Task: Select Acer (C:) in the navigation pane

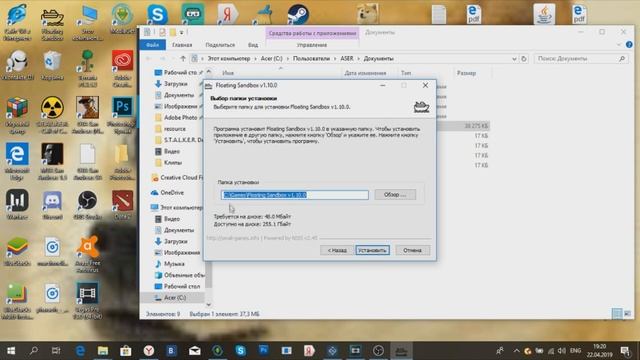Action: (x=175, y=298)
